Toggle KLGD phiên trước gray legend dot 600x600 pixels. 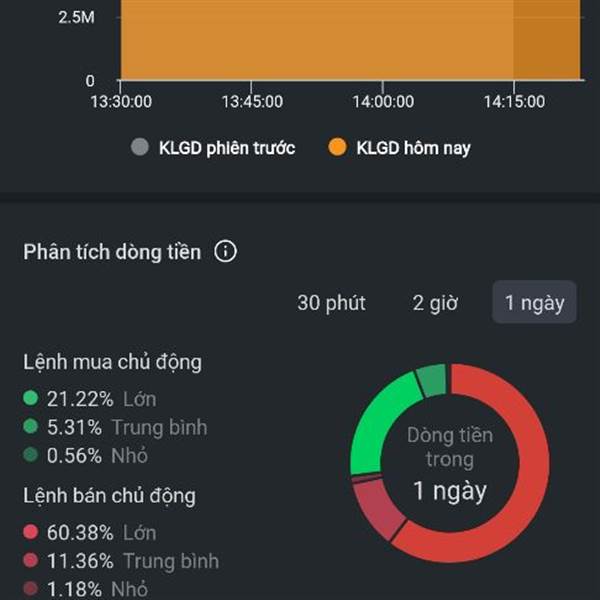click(140, 147)
